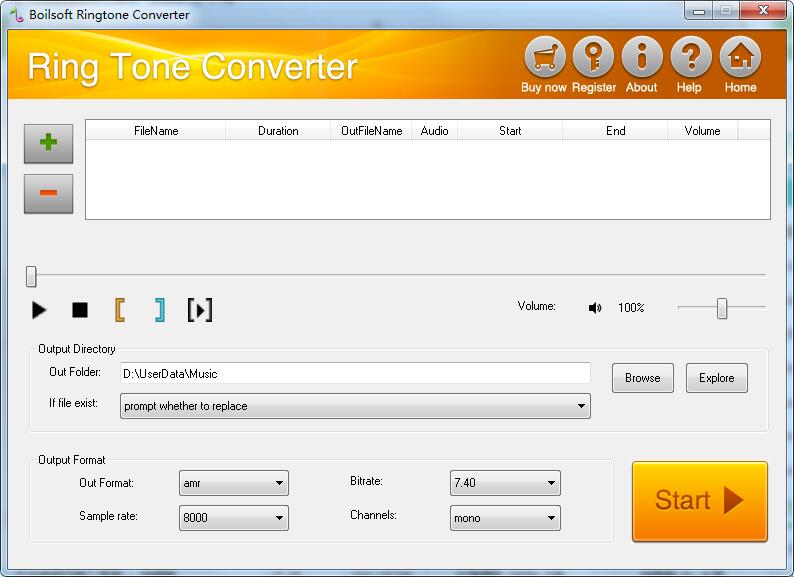Viewport: 794px width, 577px height.
Task: Click the Browse button
Action: point(642,378)
